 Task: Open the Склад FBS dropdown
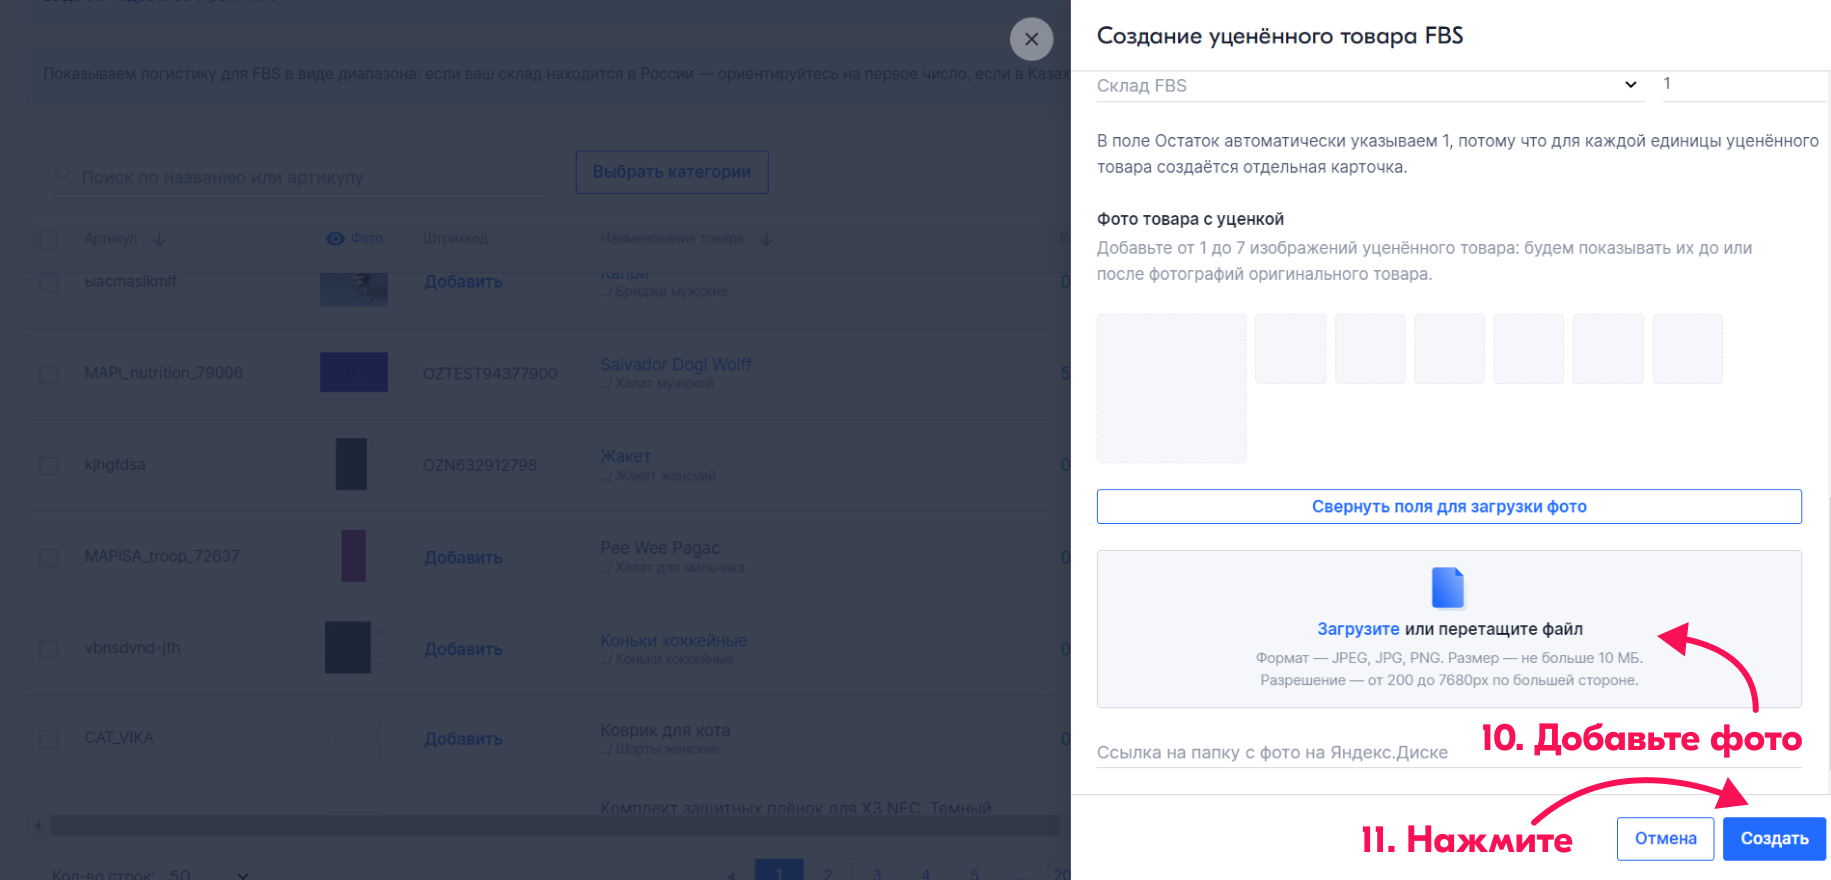[x=1368, y=85]
